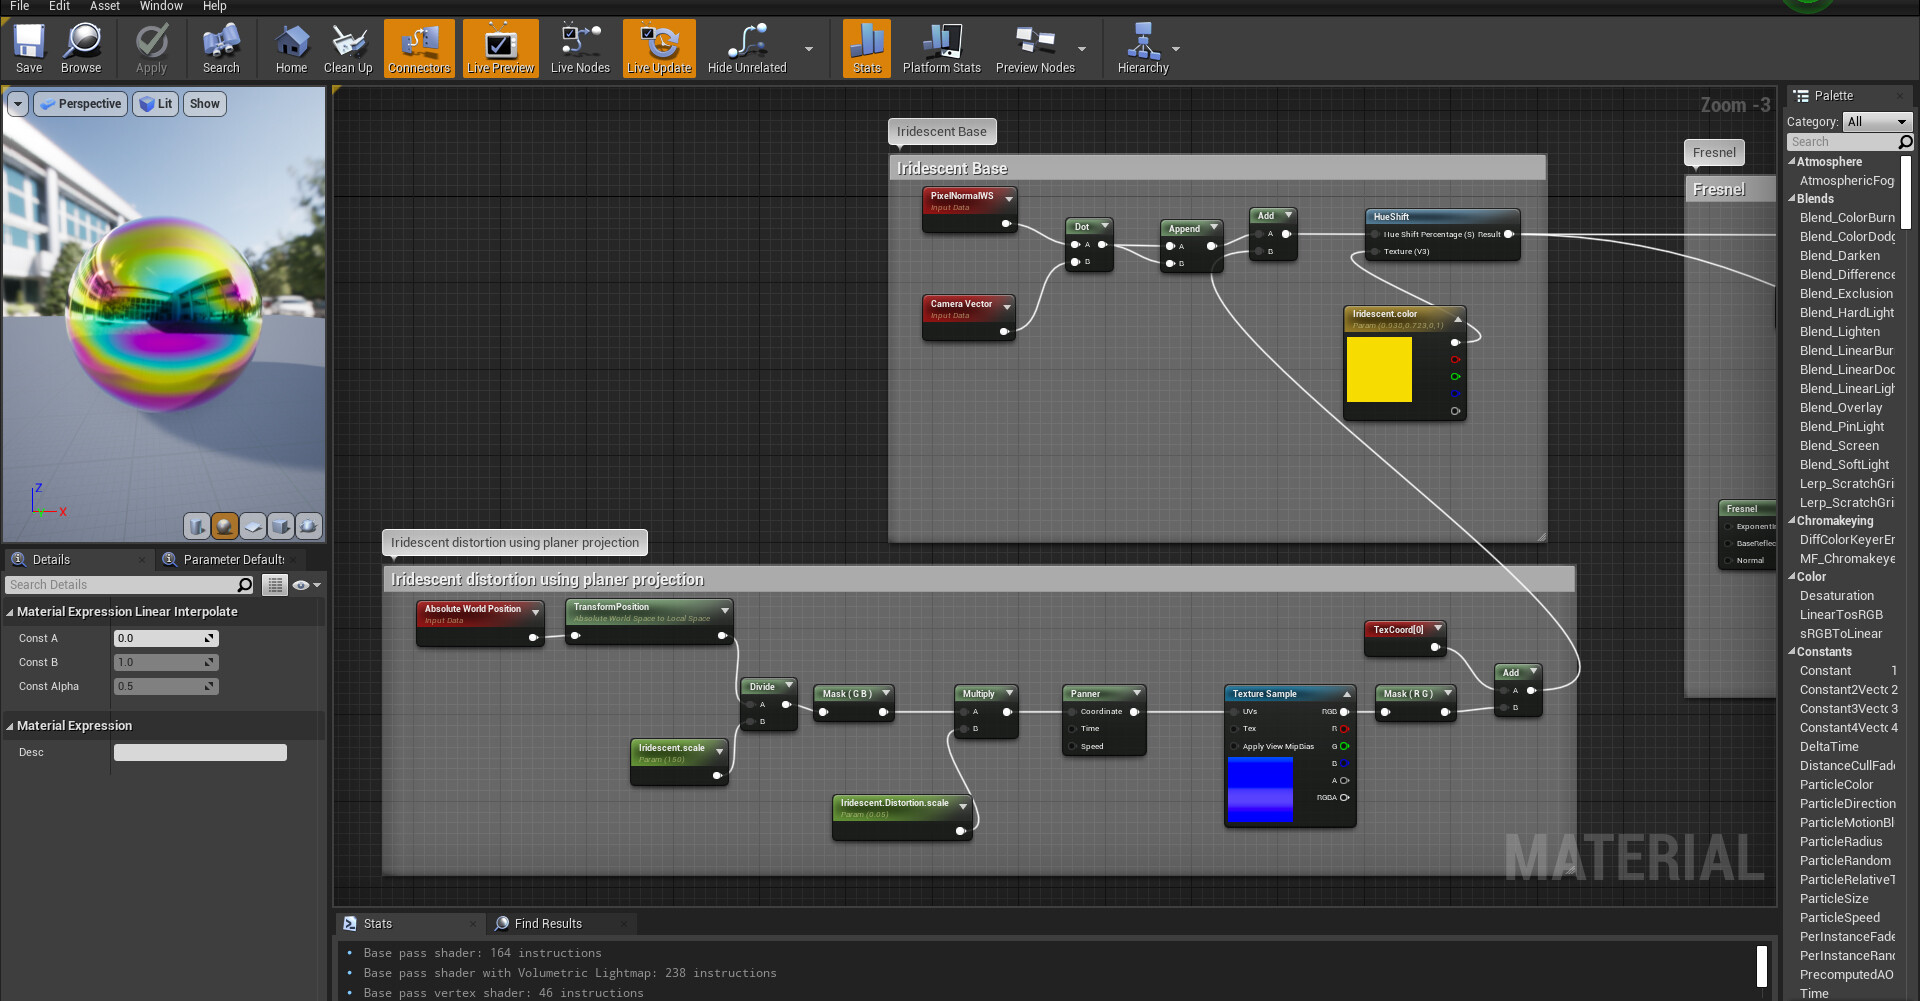1920x1001 pixels.
Task: Run Clean Up on the graph
Action: coord(348,47)
